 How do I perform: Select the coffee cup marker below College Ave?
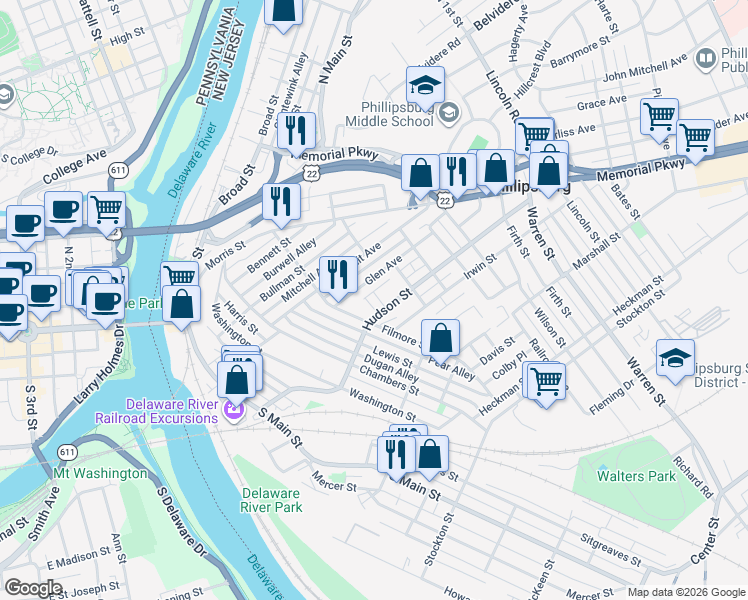pos(63,210)
